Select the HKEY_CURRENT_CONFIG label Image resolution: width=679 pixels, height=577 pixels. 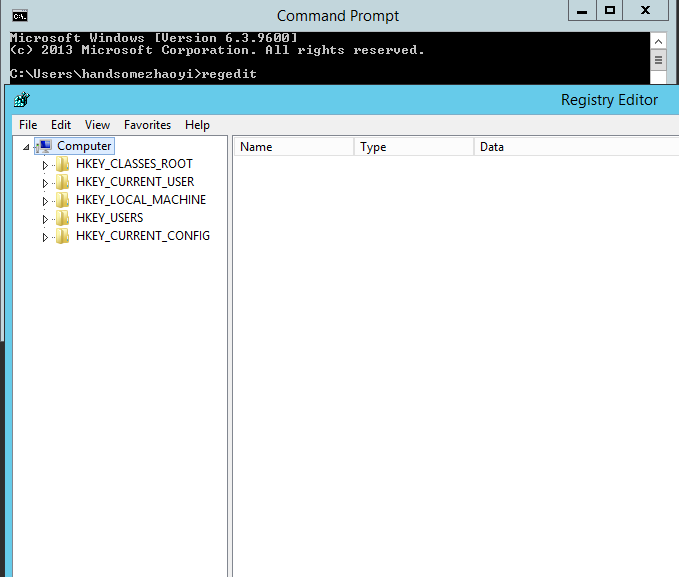[142, 236]
